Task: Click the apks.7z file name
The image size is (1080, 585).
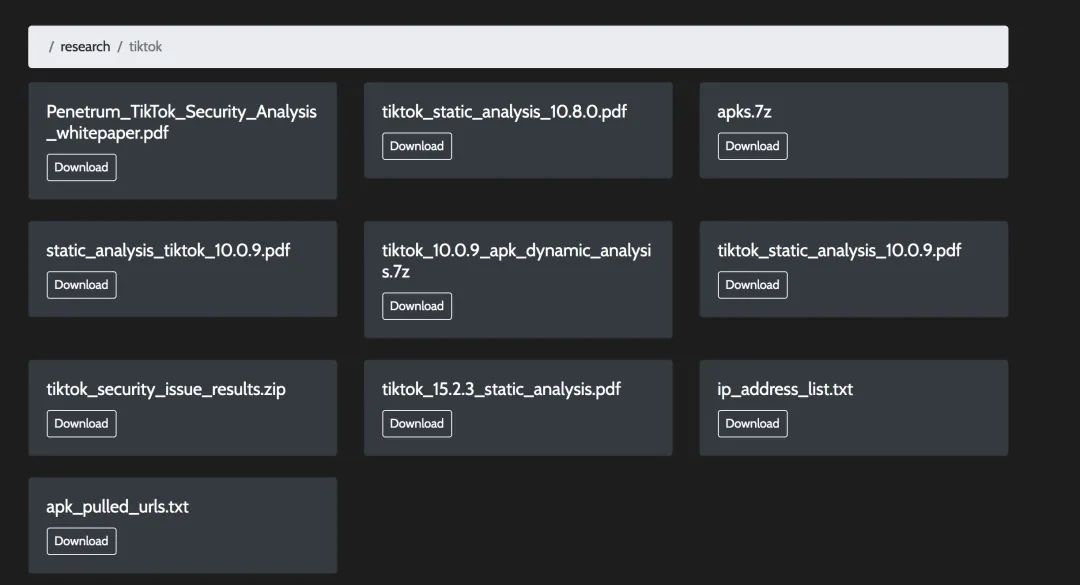Action: coord(744,112)
